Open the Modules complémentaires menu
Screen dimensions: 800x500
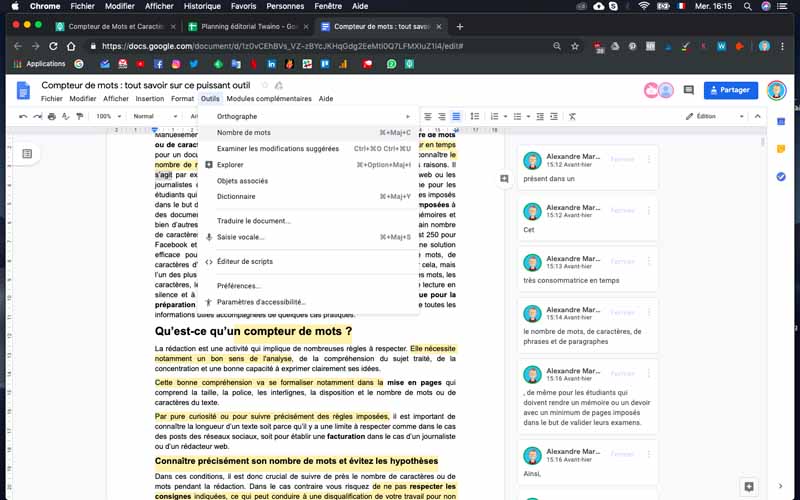pyautogui.click(x=269, y=98)
